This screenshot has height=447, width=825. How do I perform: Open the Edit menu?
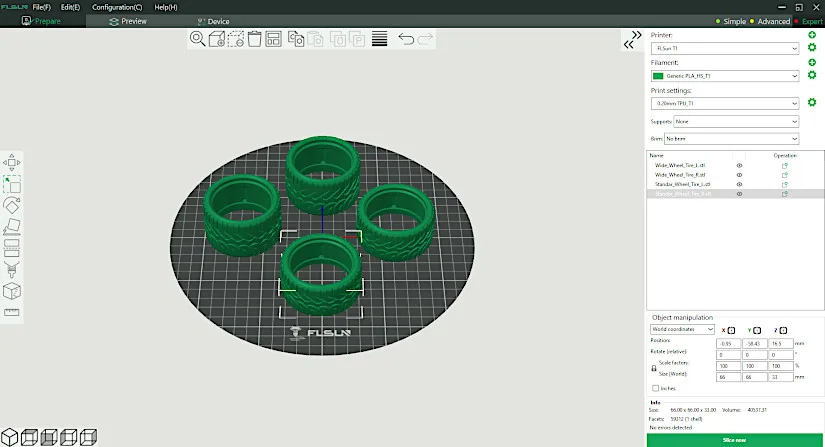coord(70,7)
